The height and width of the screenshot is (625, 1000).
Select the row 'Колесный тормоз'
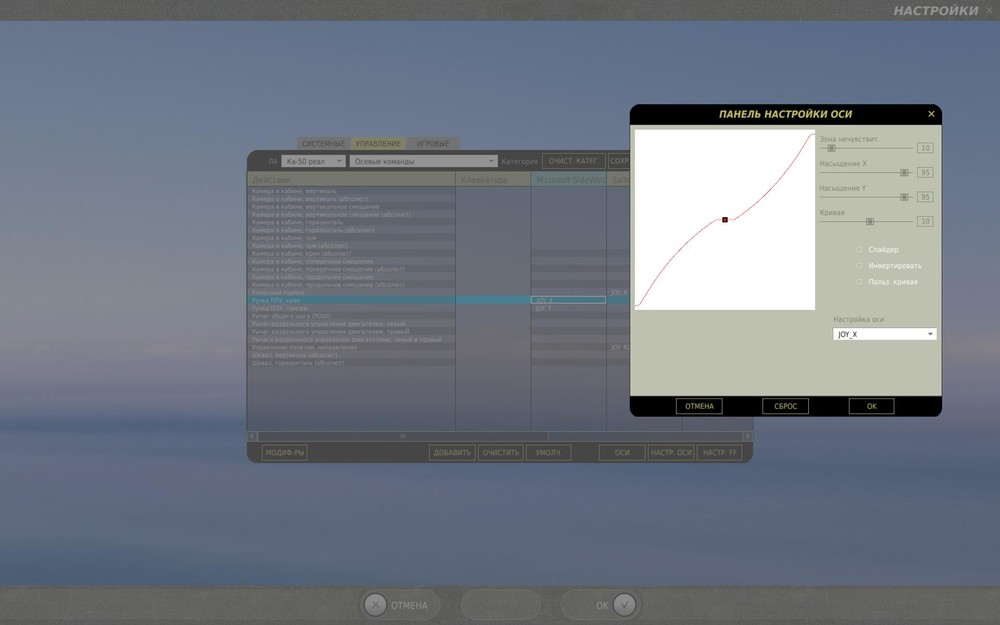click(351, 293)
